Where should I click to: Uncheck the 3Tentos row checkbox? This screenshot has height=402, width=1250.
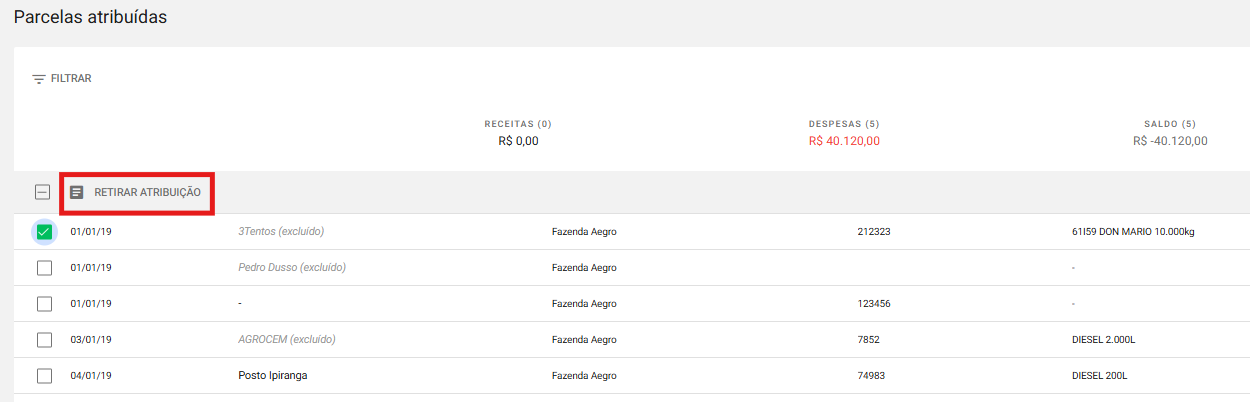[44, 232]
